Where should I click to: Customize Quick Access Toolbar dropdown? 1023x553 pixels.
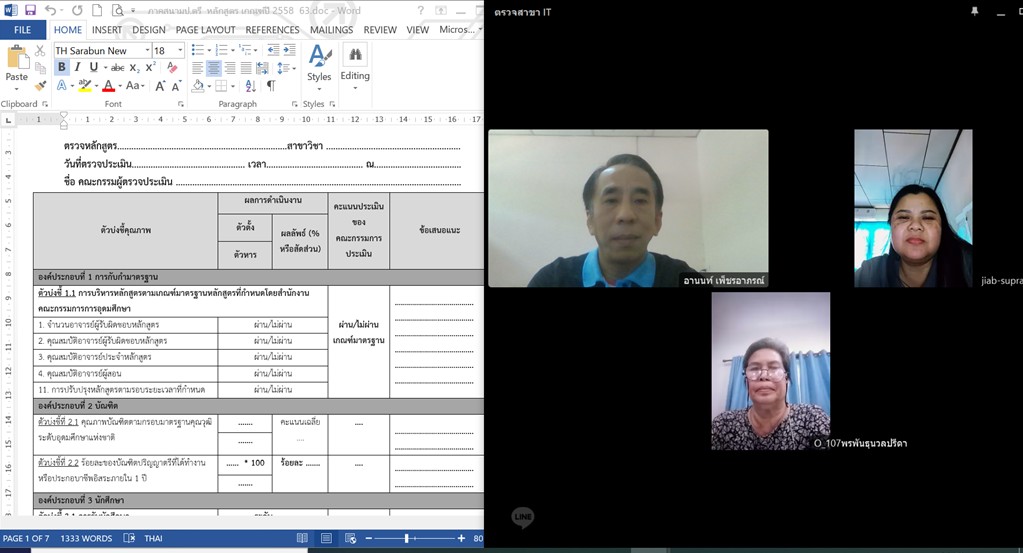(x=133, y=11)
